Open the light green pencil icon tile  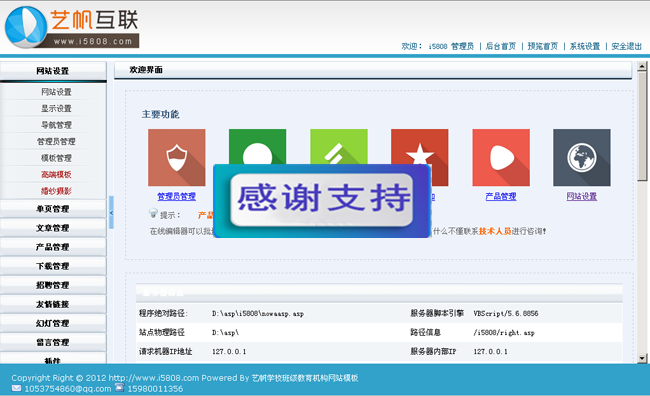coord(339,146)
